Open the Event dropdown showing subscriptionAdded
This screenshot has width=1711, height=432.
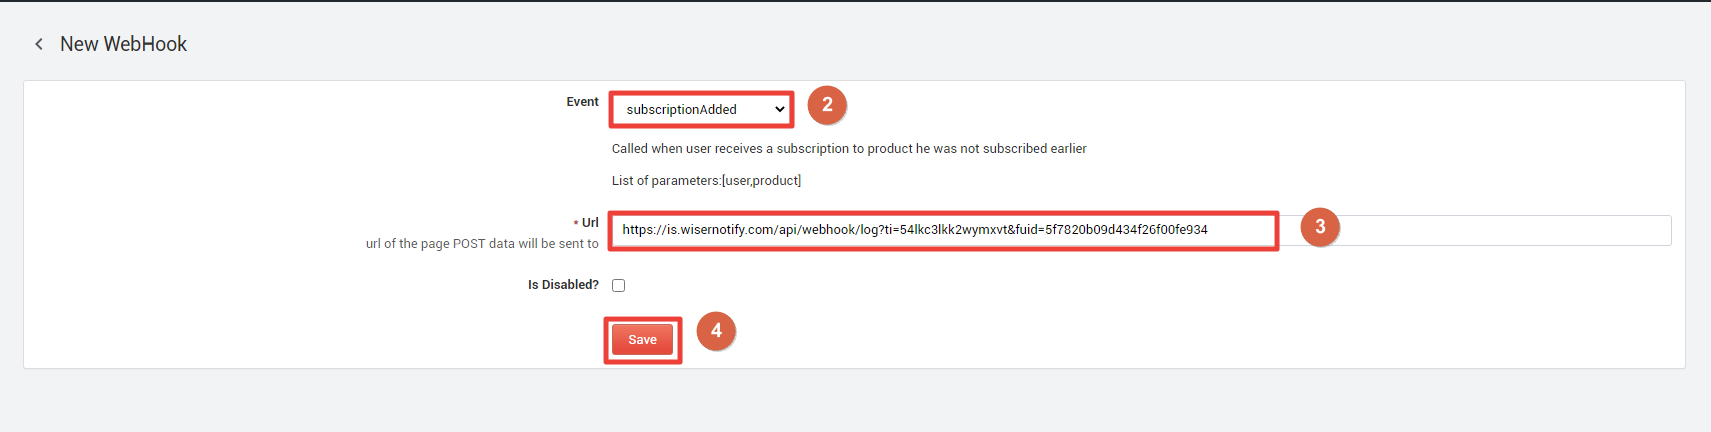pyautogui.click(x=701, y=109)
